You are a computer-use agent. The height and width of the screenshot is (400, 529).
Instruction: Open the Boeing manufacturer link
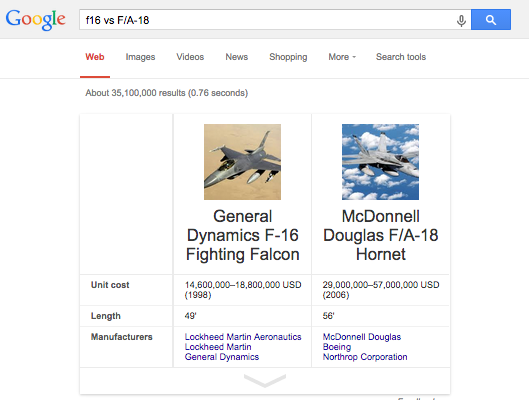[337, 347]
